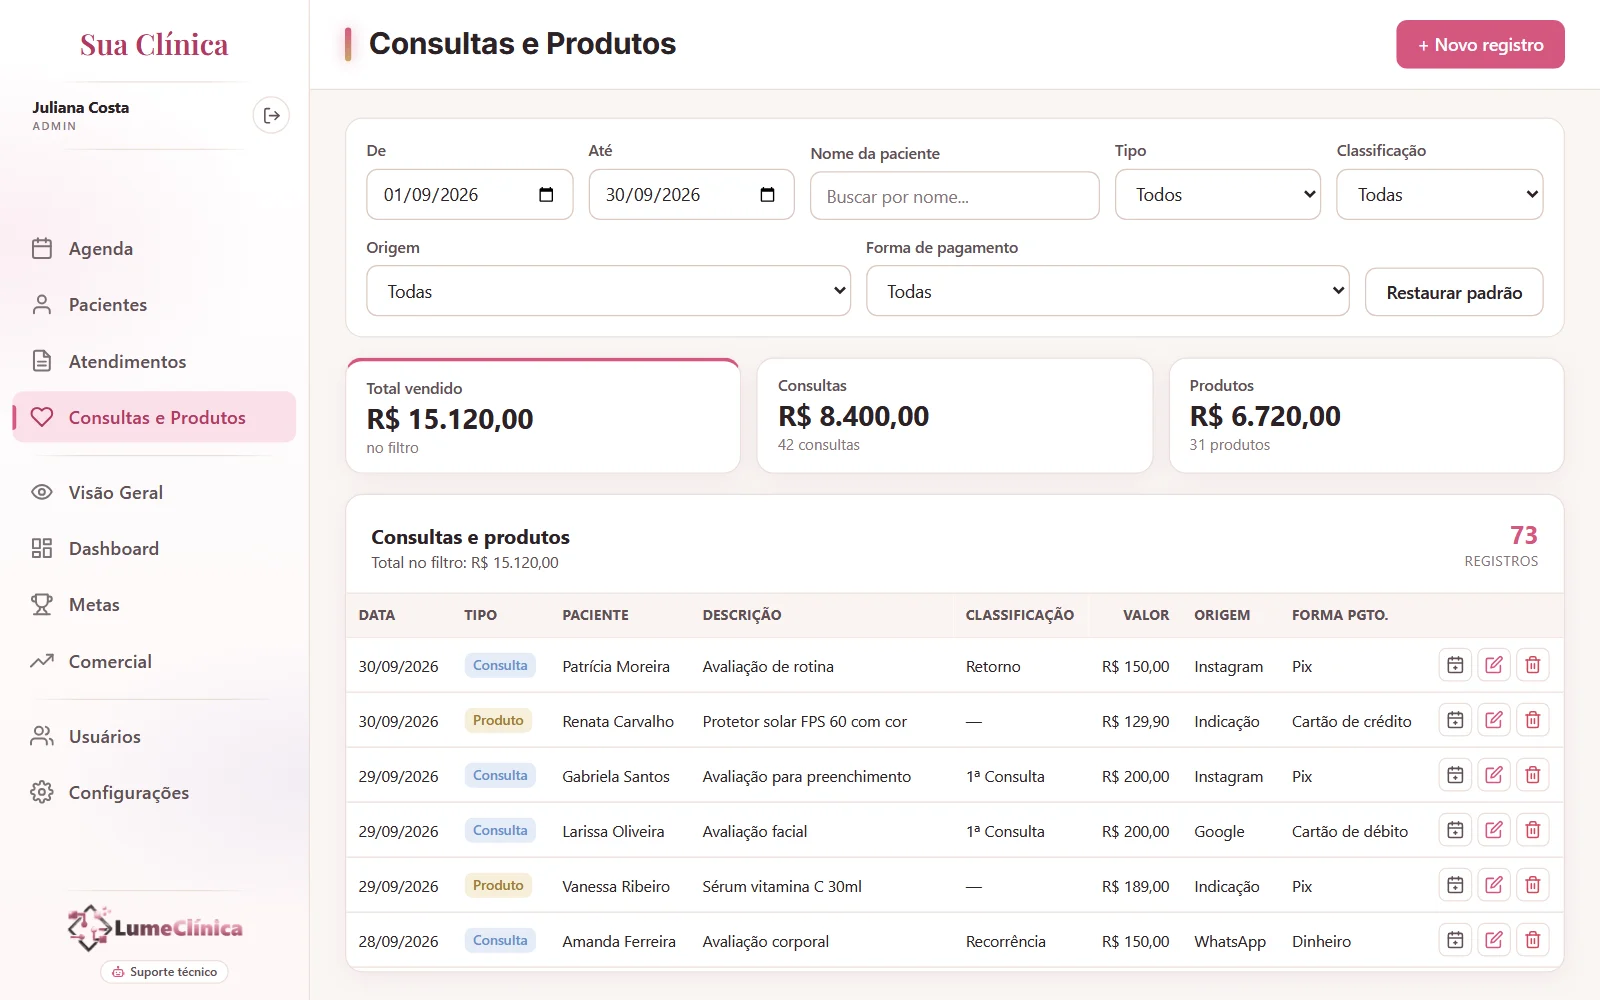The image size is (1600, 1000).
Task: Open the Classificação dropdown
Action: (x=1440, y=194)
